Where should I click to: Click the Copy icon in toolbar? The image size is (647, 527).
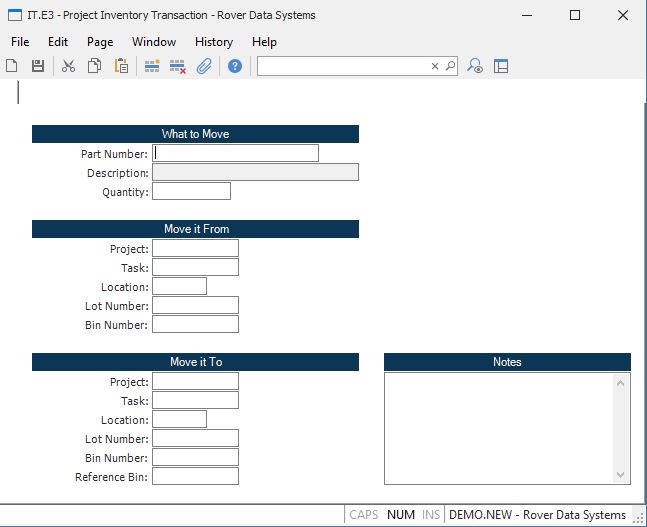[x=94, y=66]
